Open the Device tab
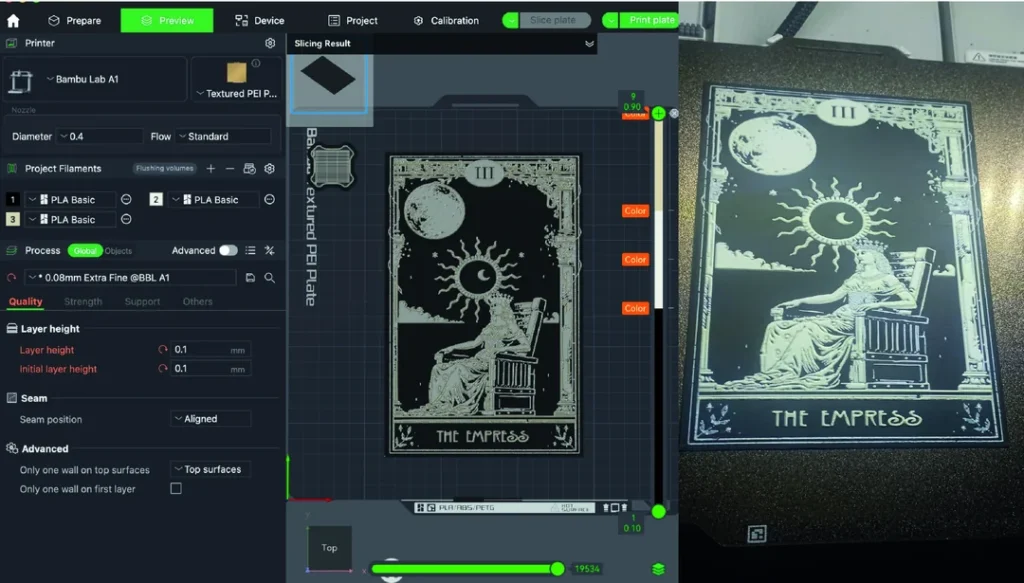 (259, 20)
